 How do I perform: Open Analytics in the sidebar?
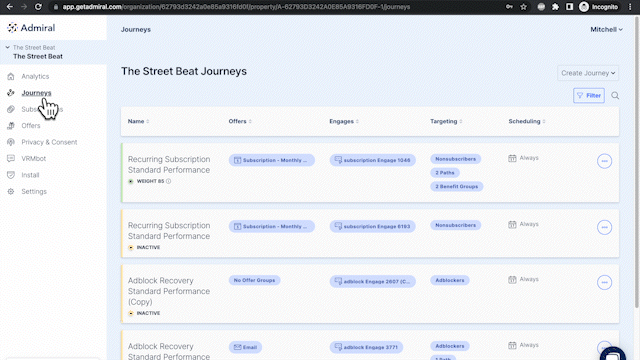coord(35,76)
